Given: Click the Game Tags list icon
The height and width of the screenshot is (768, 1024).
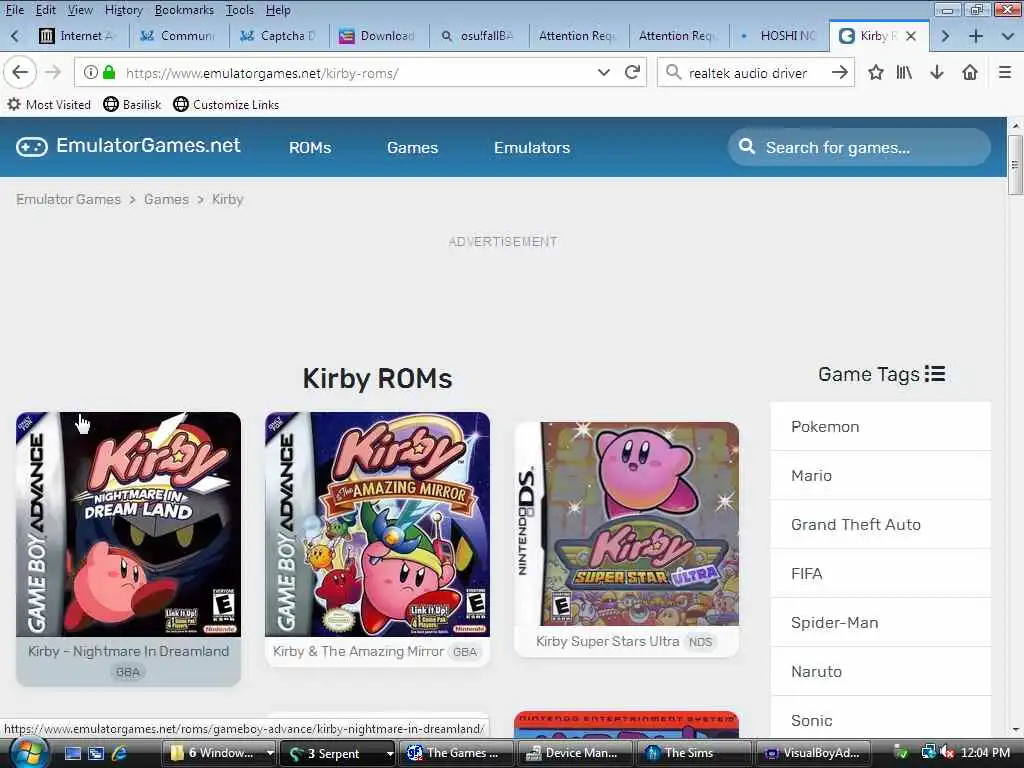Looking at the screenshot, I should tap(935, 374).
